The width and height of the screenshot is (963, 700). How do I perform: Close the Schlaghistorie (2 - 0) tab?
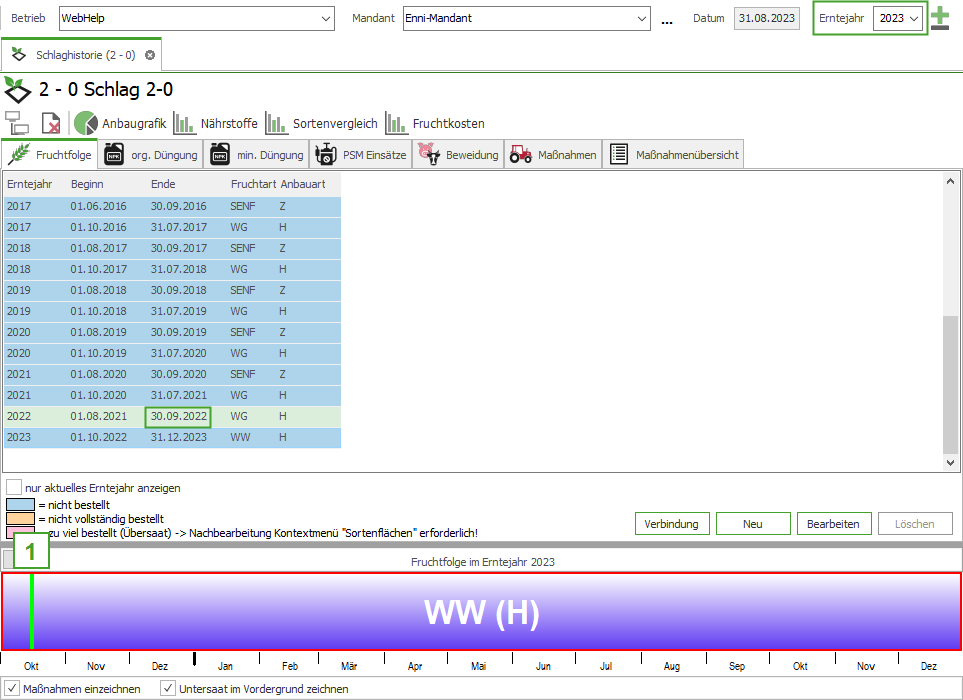(x=150, y=55)
